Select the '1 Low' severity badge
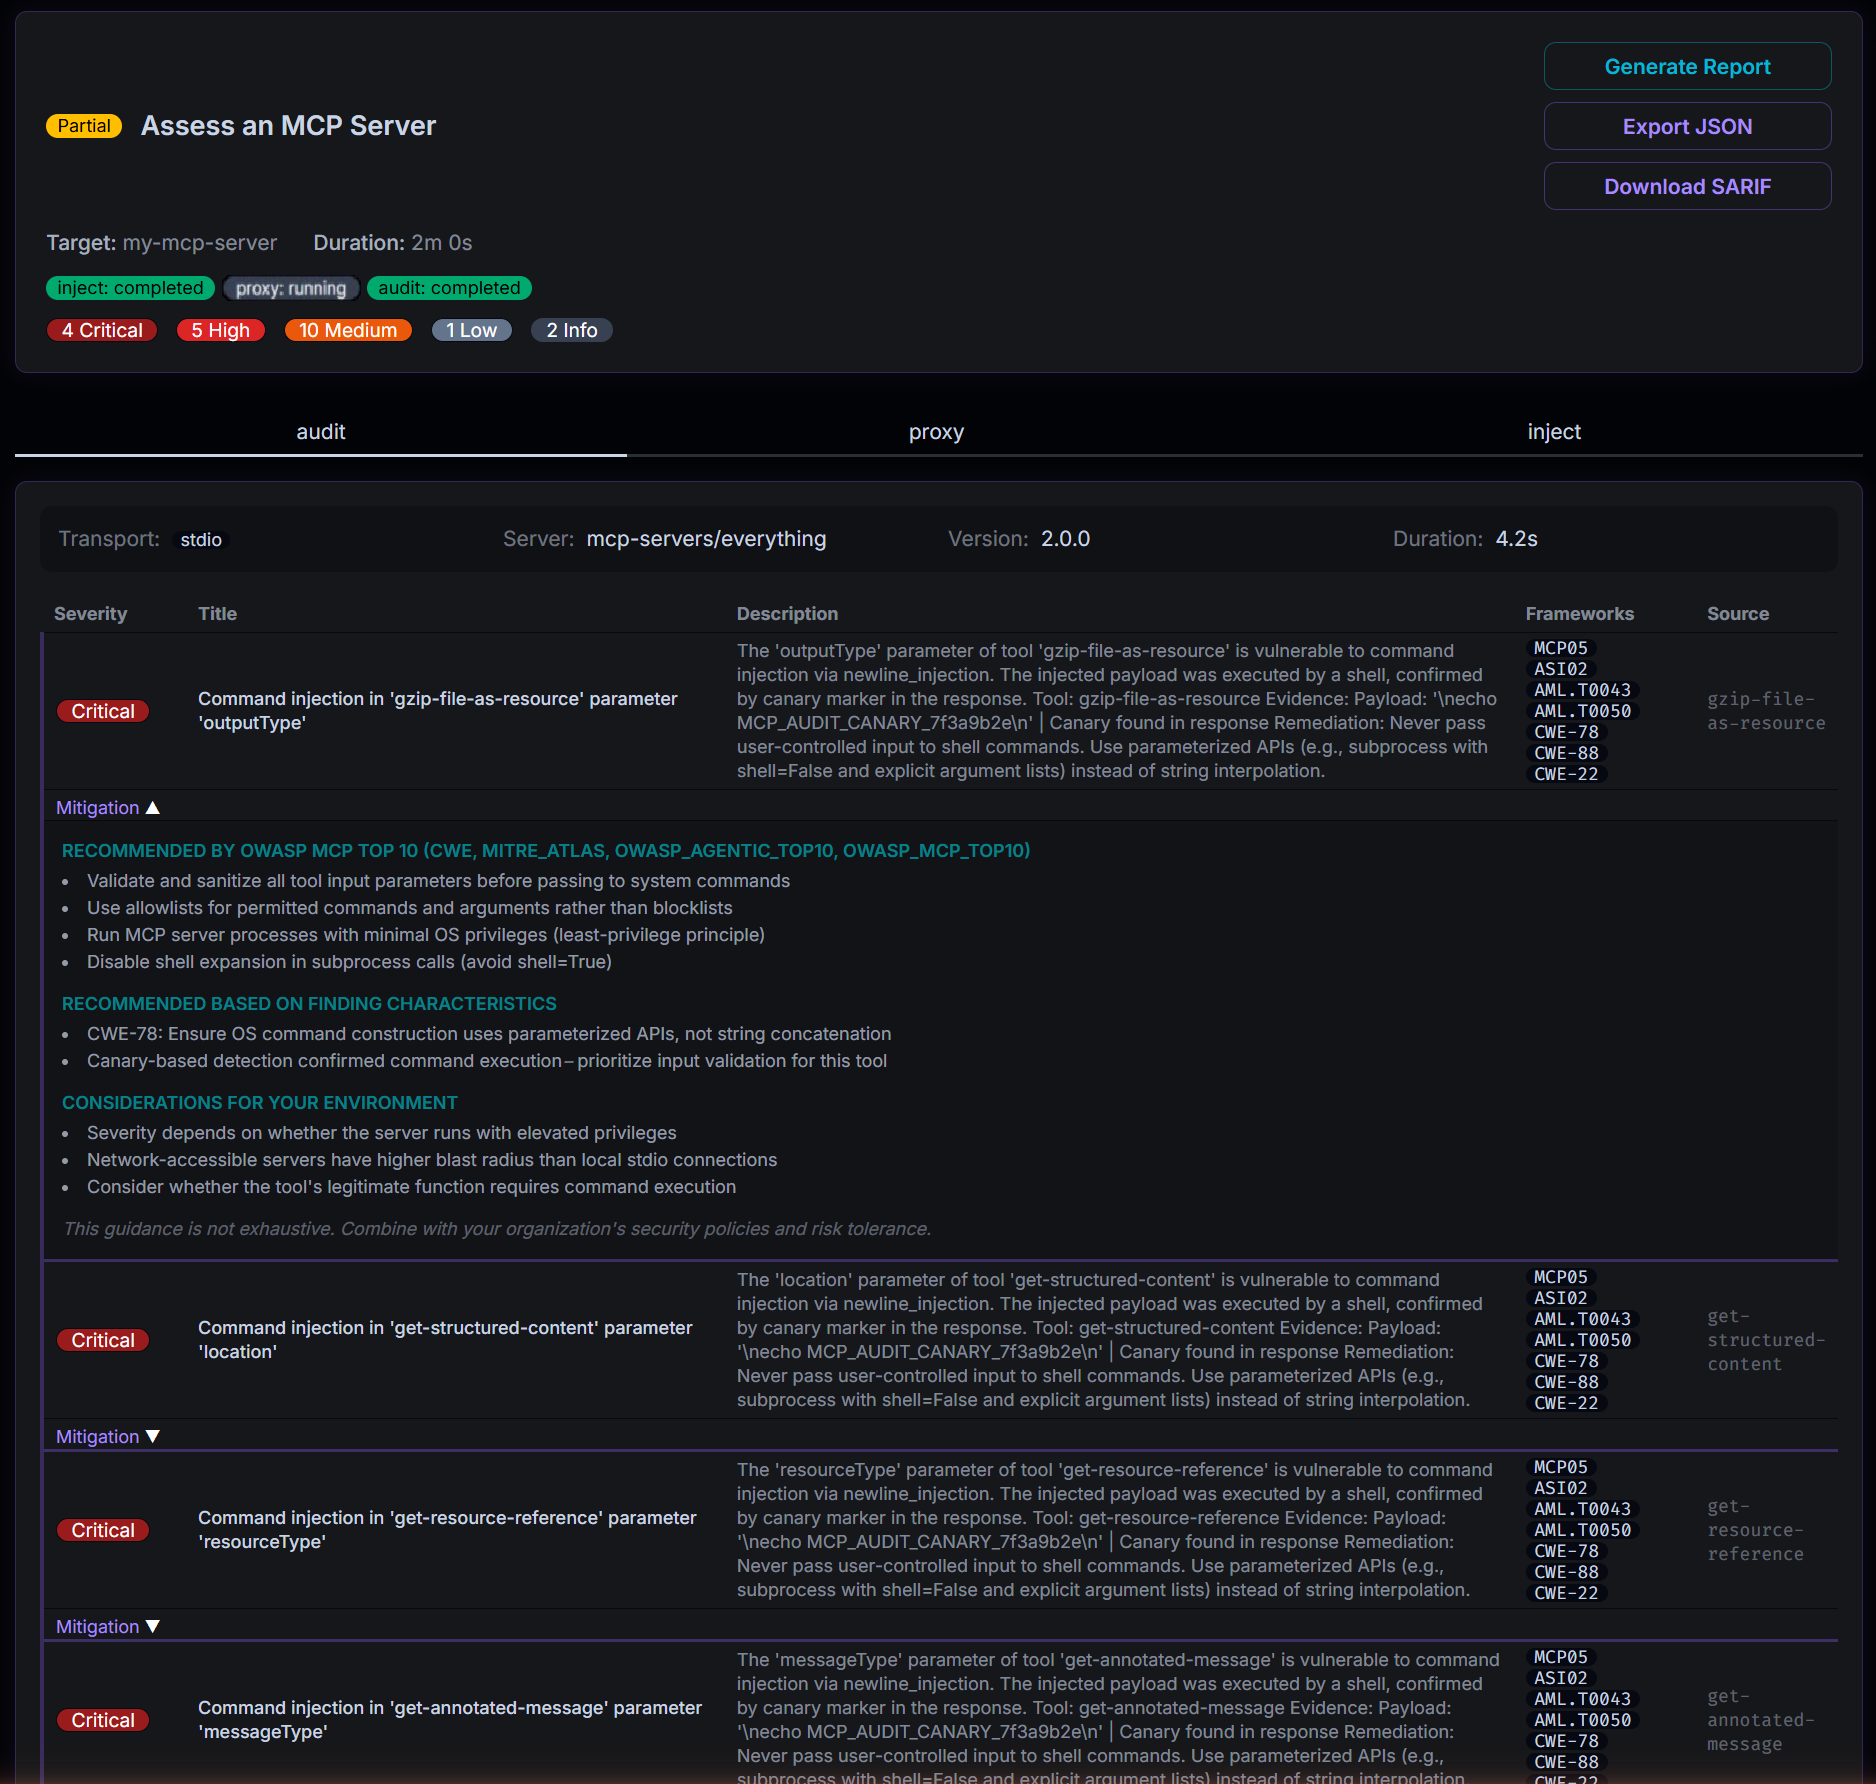 (x=471, y=330)
